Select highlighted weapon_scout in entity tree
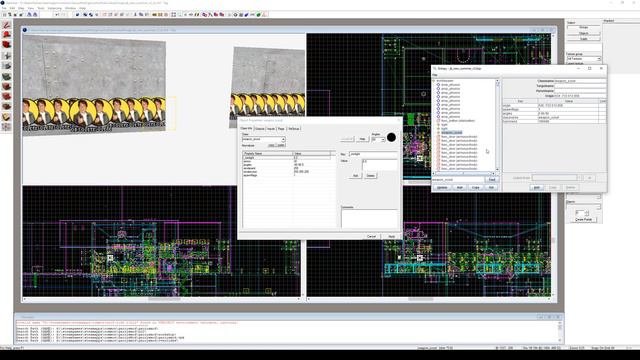The height and width of the screenshot is (360, 640). pyautogui.click(x=451, y=133)
